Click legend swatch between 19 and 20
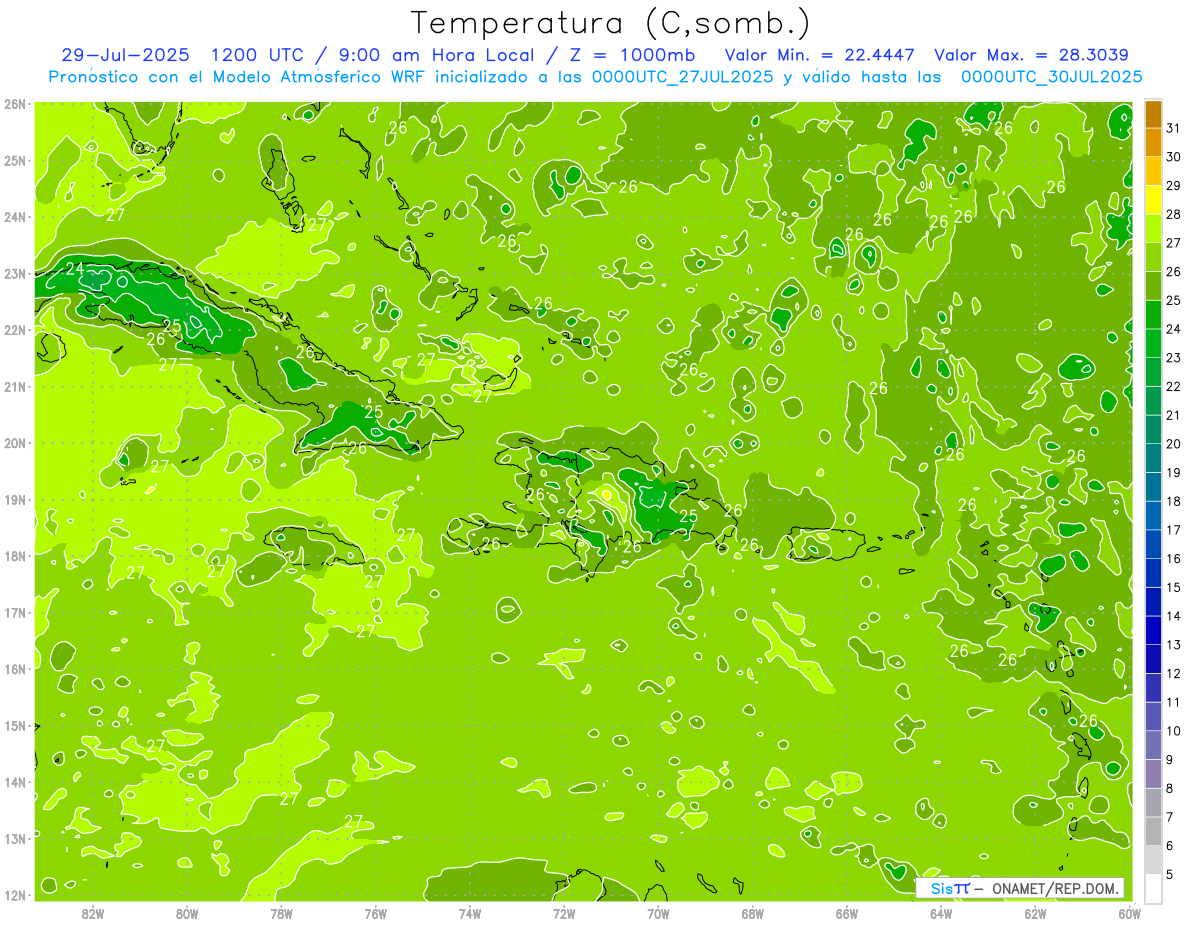Viewport: 1200px width, 927px height. pos(1153,458)
